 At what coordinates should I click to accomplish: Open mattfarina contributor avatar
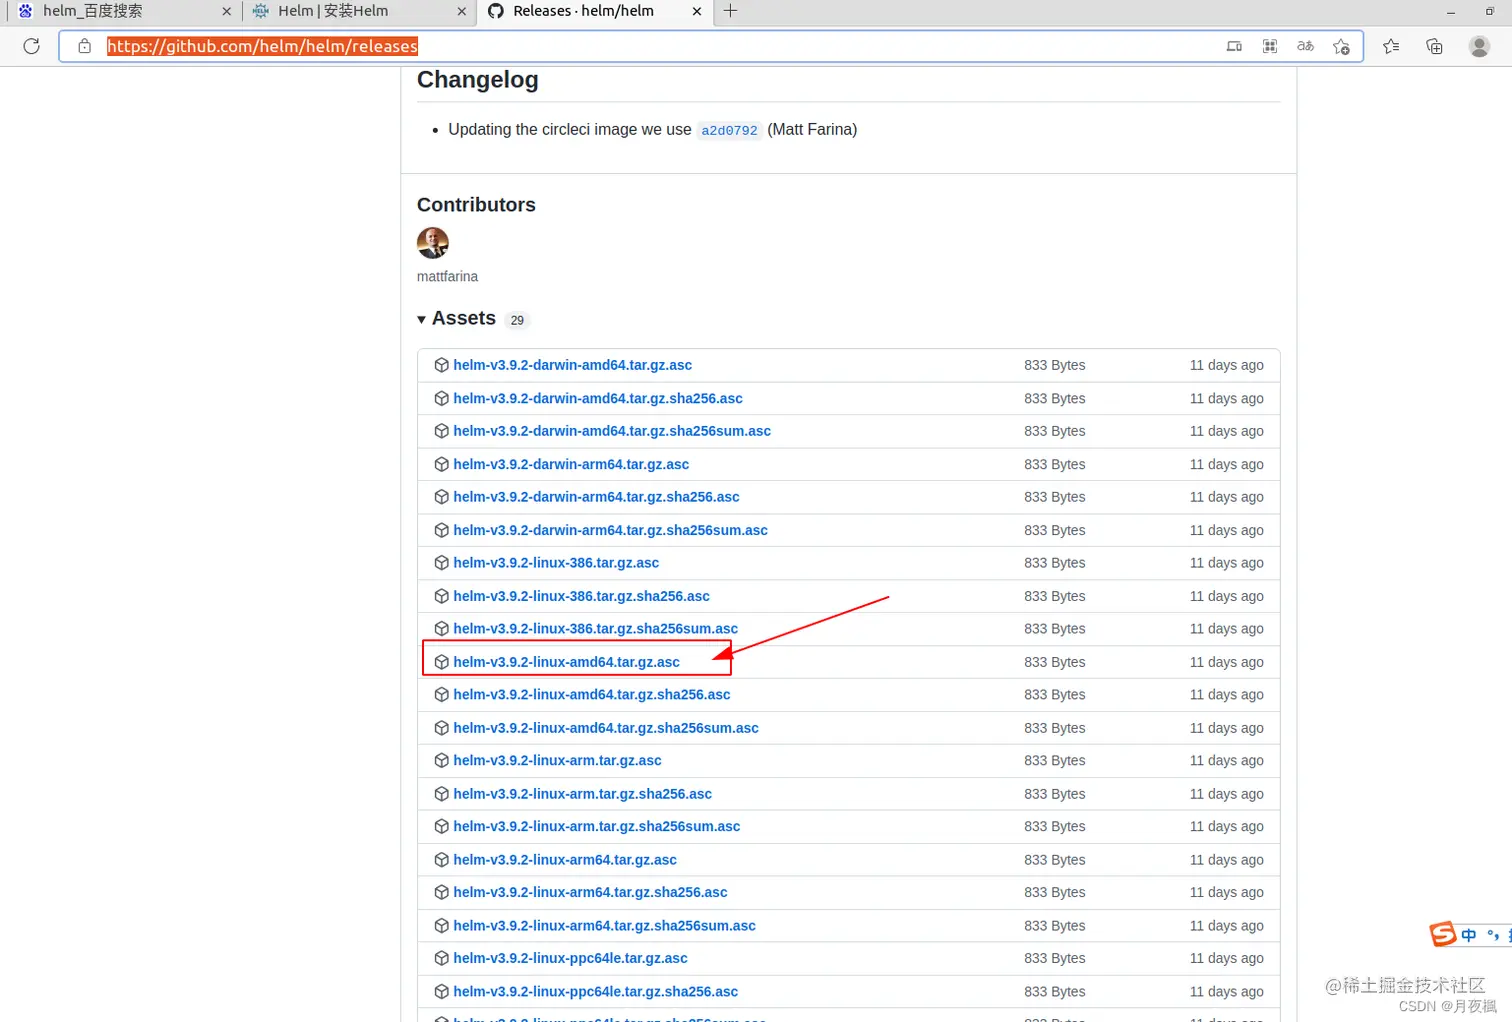tap(433, 243)
